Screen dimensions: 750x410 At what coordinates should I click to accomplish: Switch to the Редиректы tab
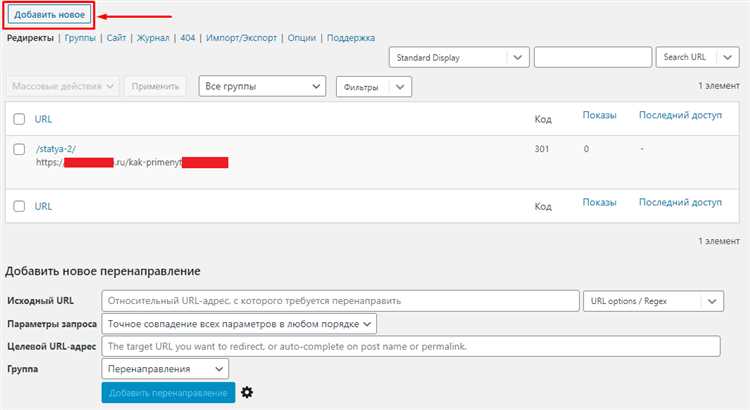30,38
